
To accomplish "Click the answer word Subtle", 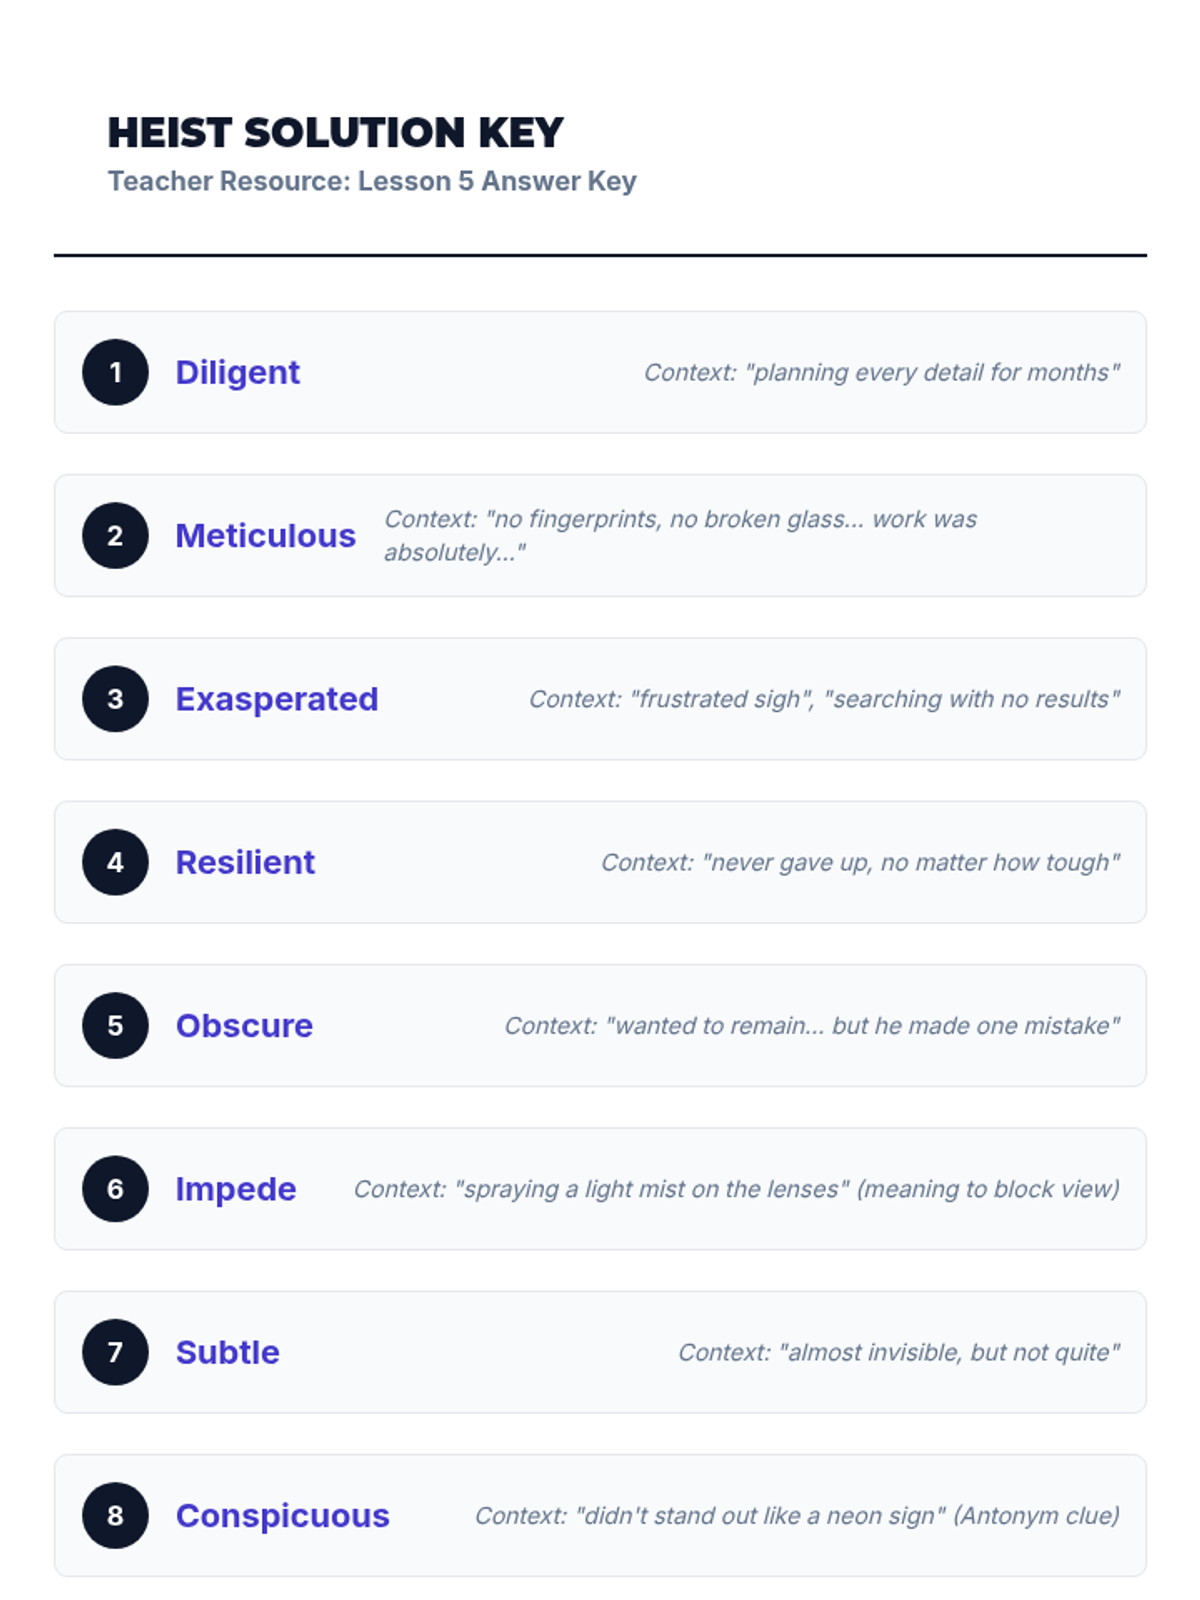I will [228, 1352].
